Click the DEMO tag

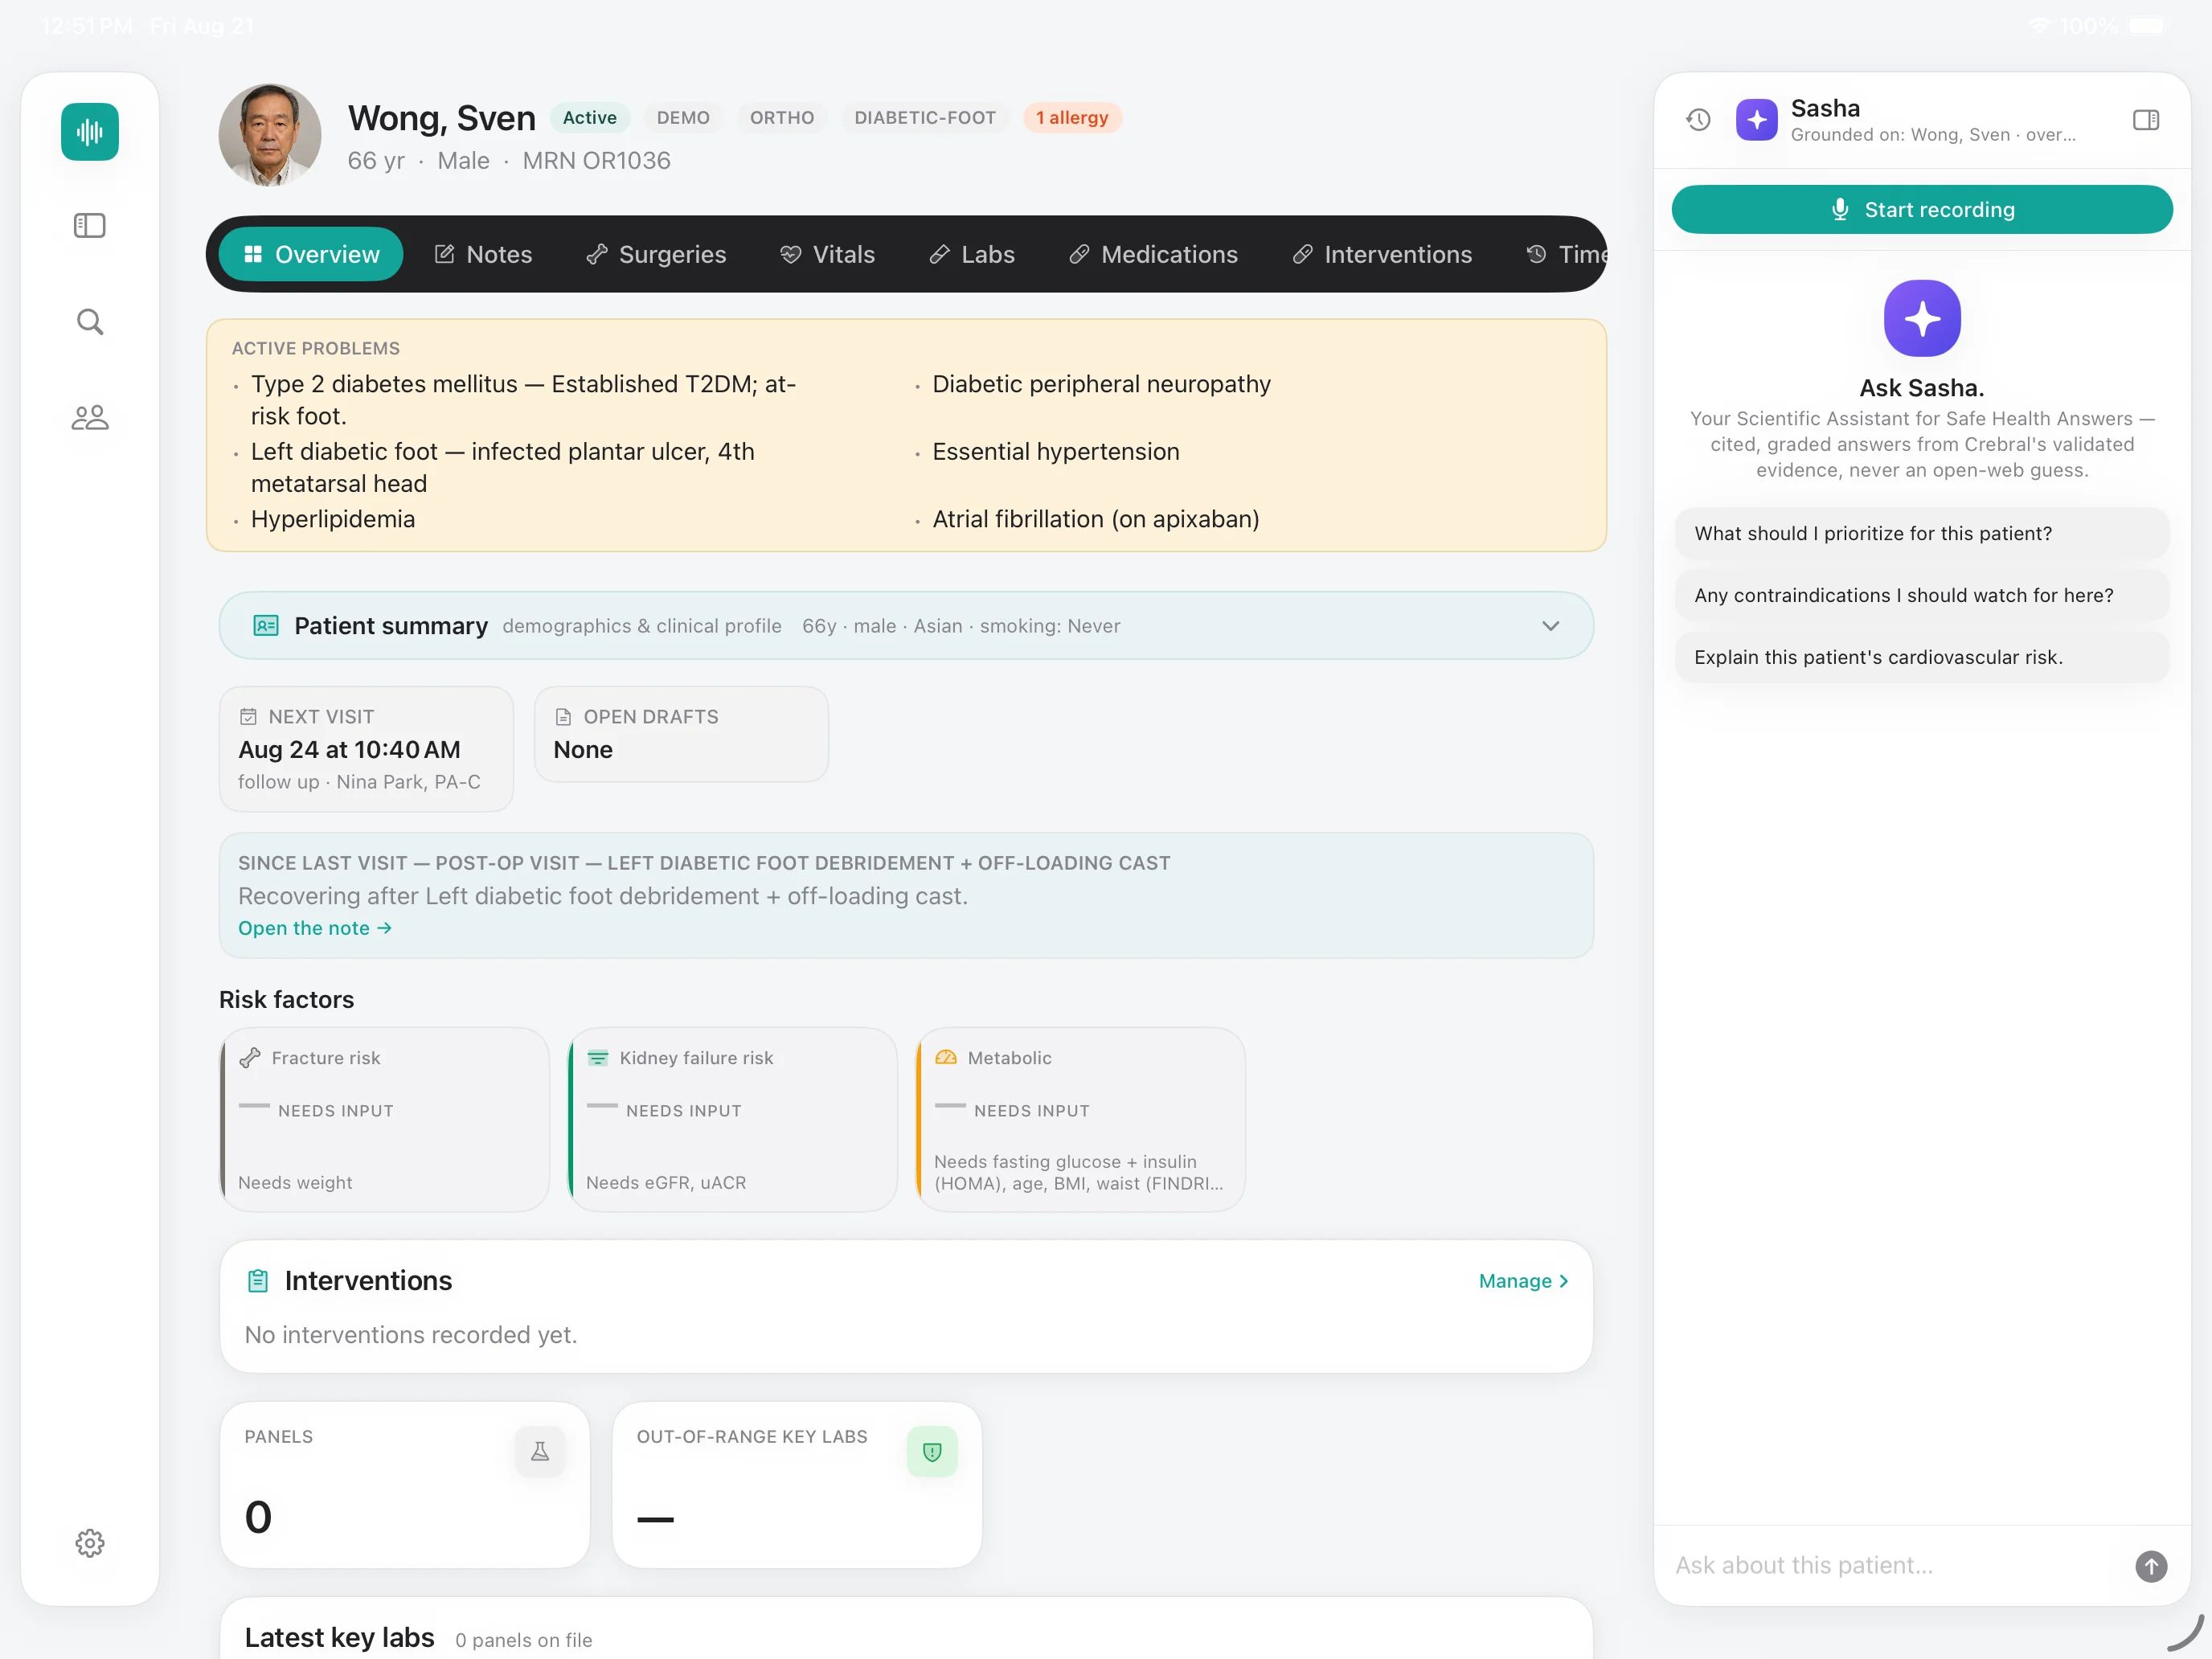click(x=683, y=118)
